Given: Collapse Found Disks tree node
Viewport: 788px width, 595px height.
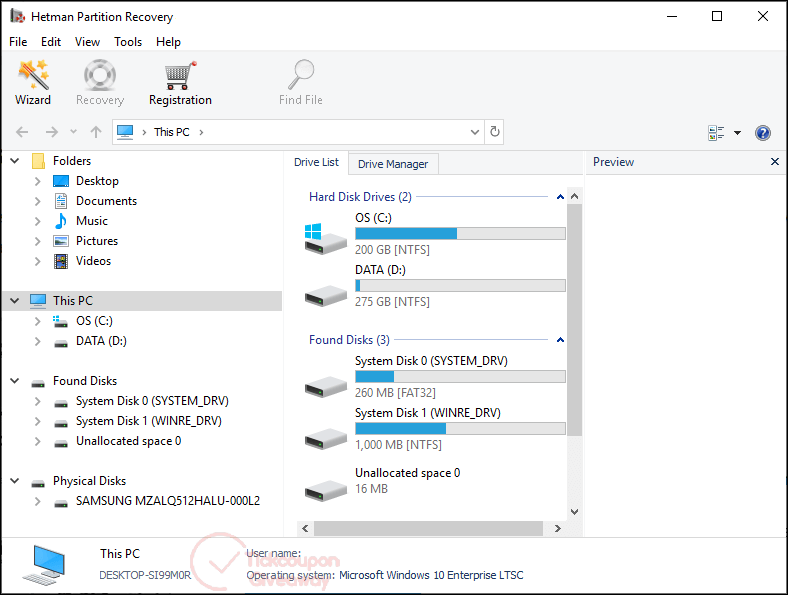Looking at the screenshot, I should (x=15, y=381).
